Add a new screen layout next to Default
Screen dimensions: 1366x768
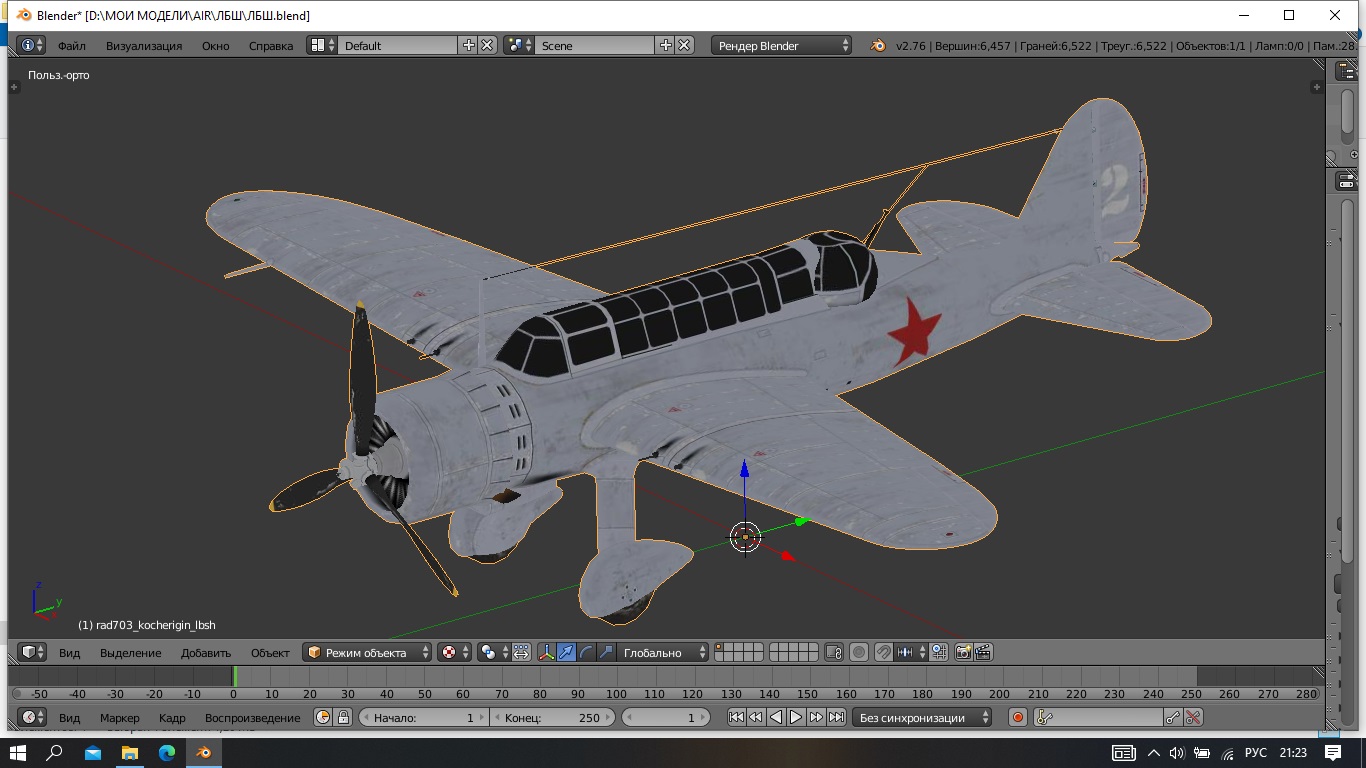click(x=468, y=45)
